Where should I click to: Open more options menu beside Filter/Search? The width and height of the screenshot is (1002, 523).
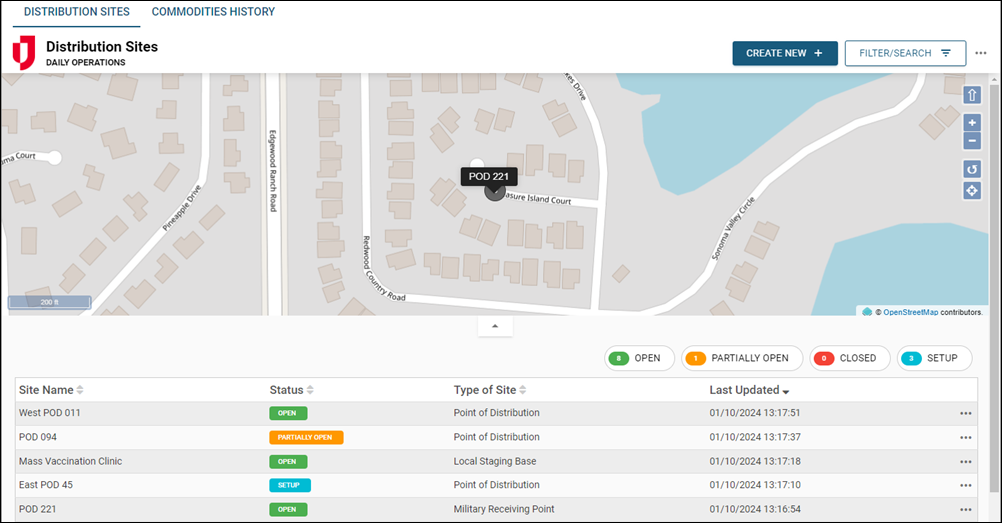(981, 53)
